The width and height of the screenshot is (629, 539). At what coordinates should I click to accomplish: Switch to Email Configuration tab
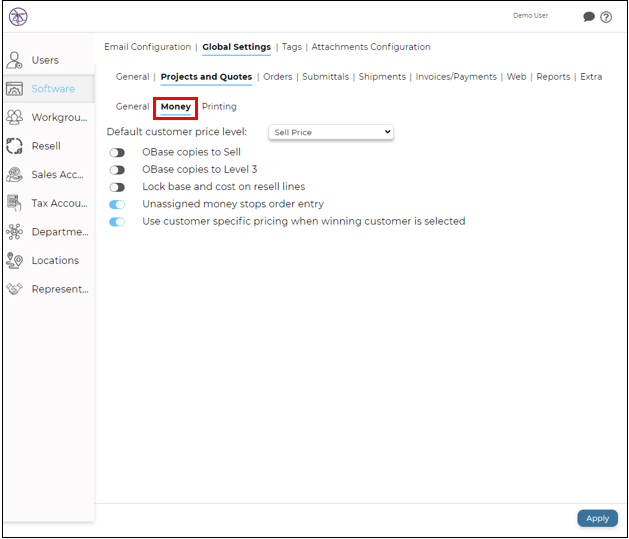[x=148, y=47]
